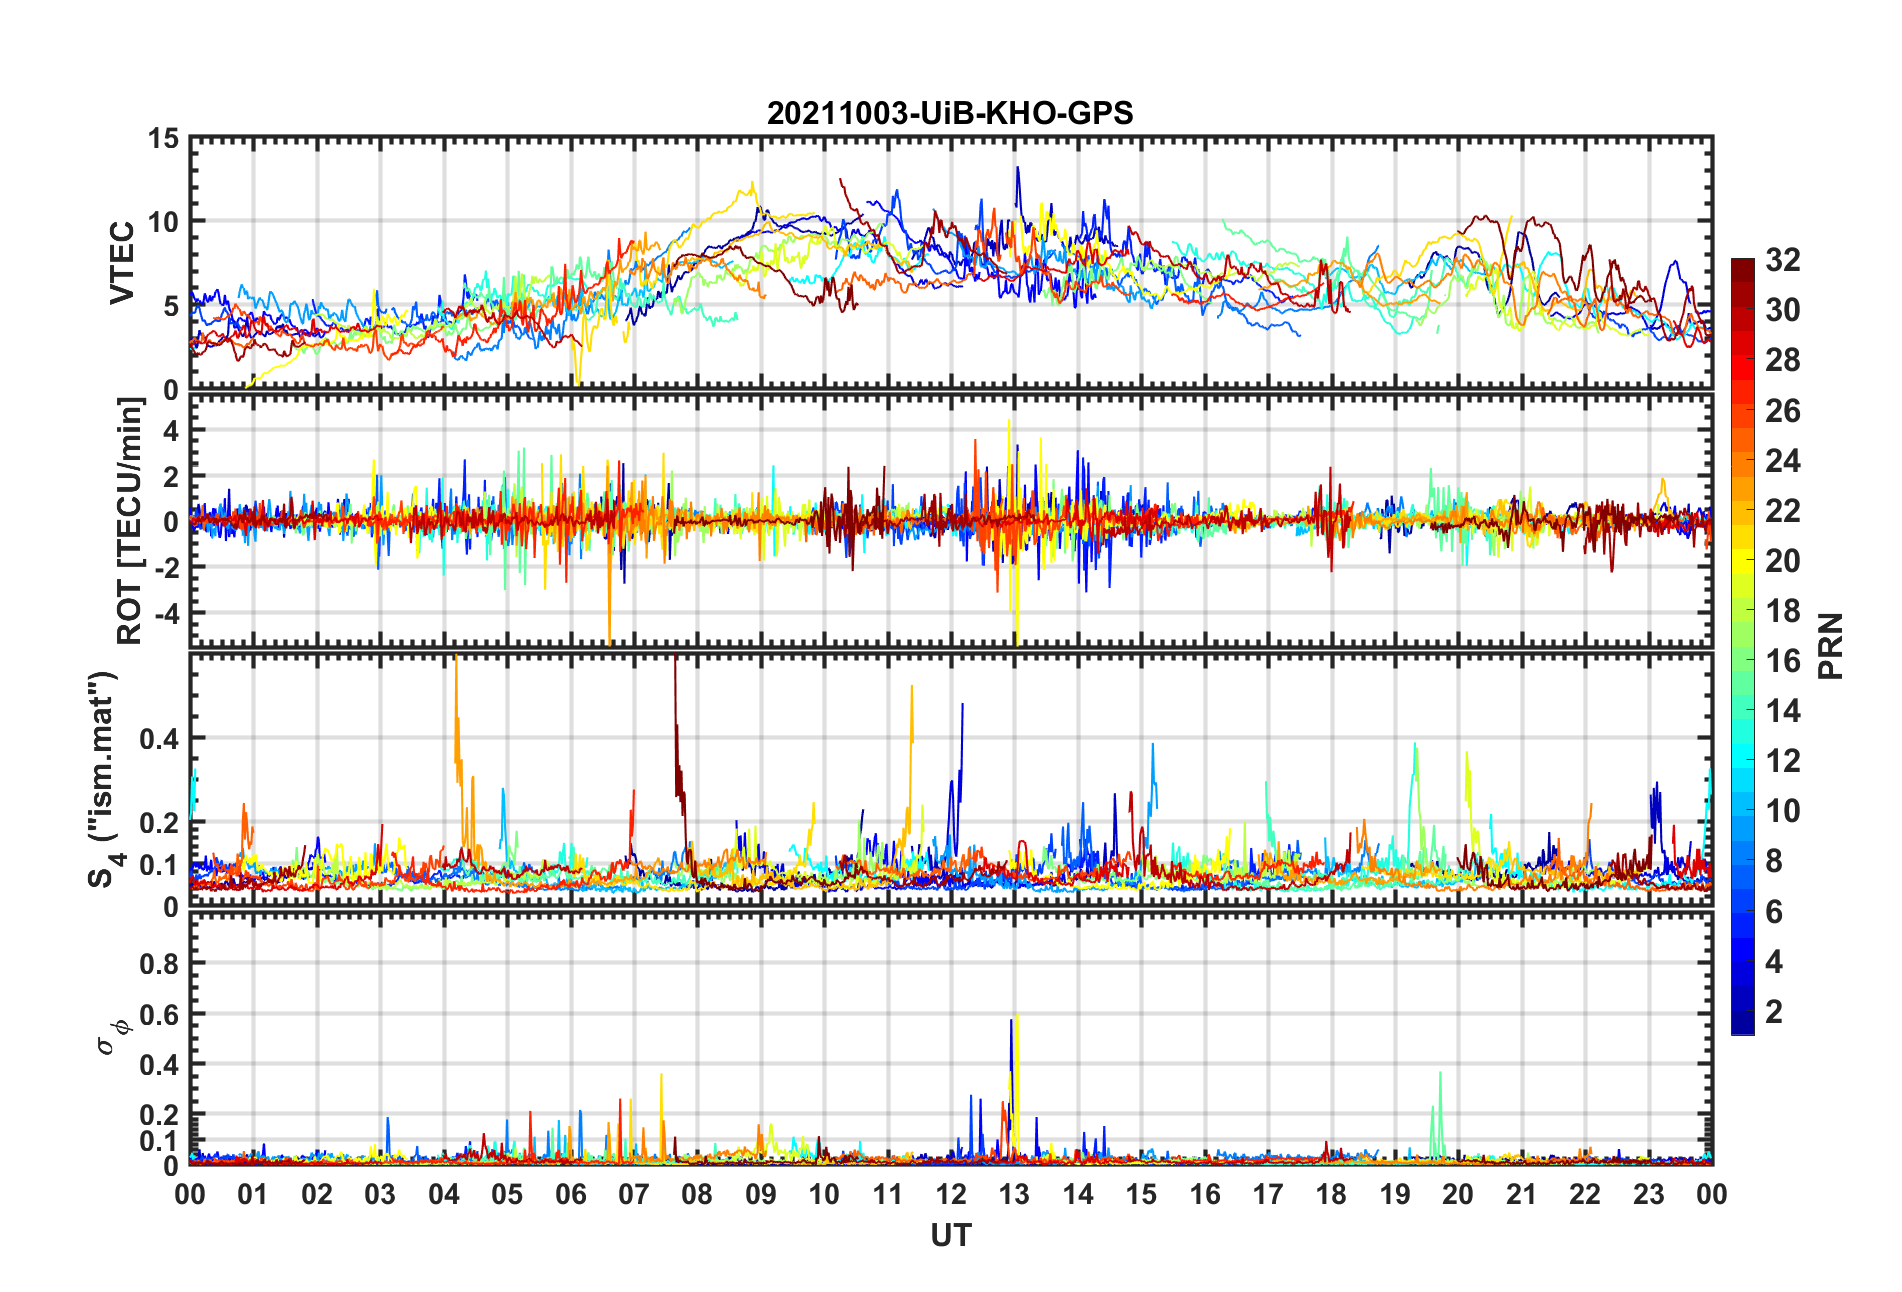This screenshot has width=1902, height=1292.
Task: Click the PRN colorbar label
Action: pos(1831,646)
